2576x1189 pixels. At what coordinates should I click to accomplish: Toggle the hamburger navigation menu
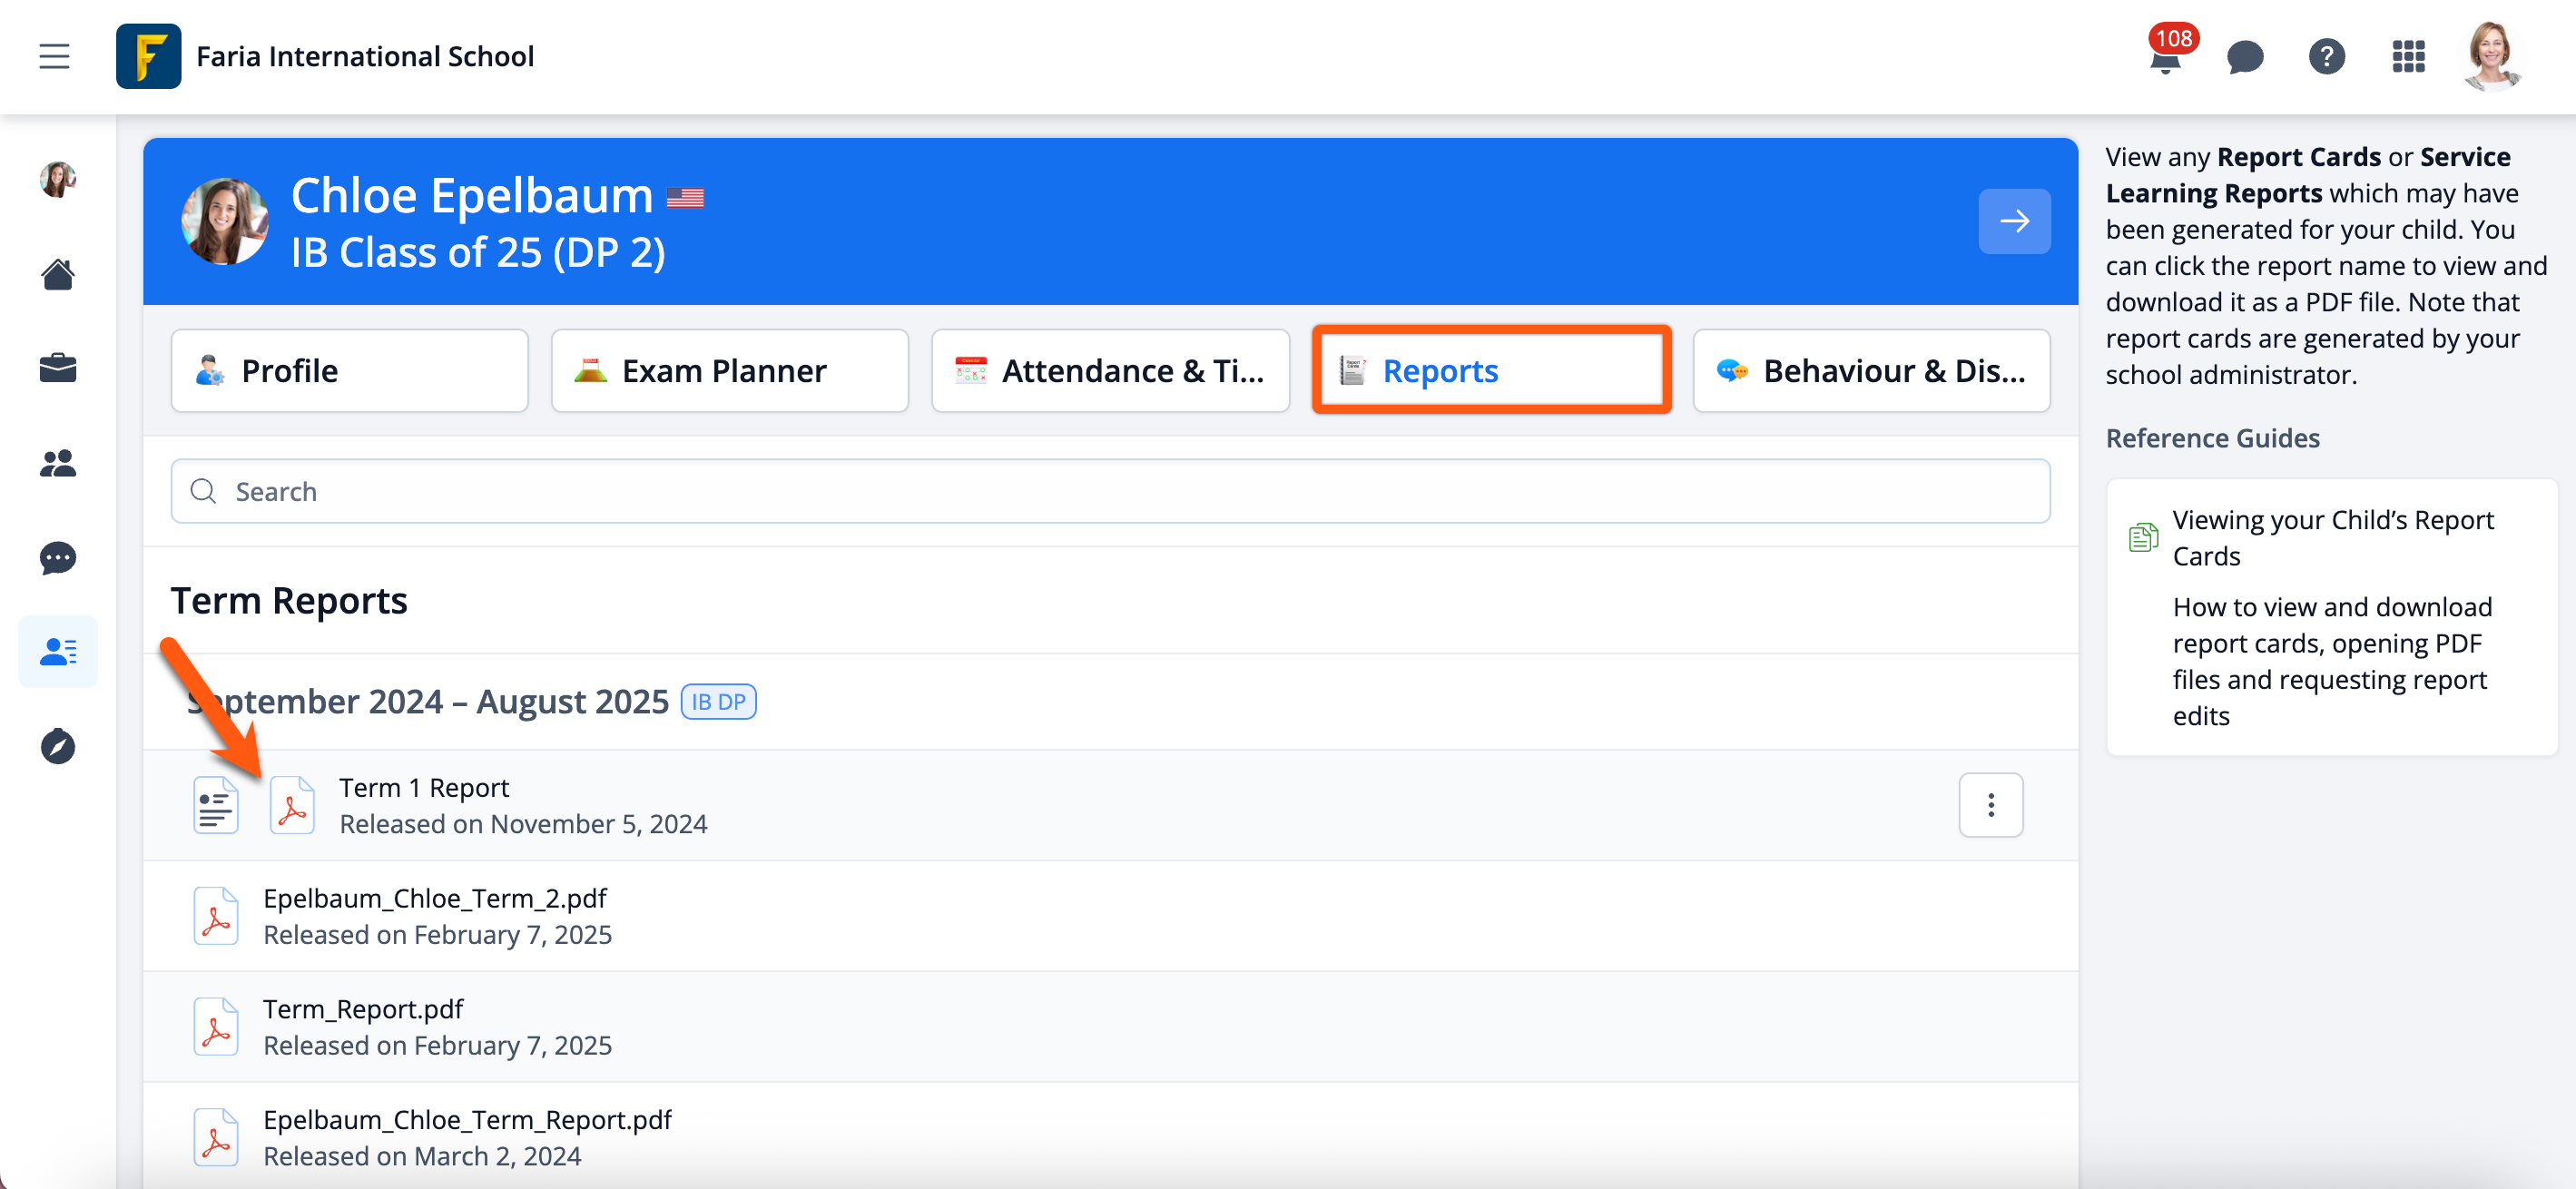point(54,56)
